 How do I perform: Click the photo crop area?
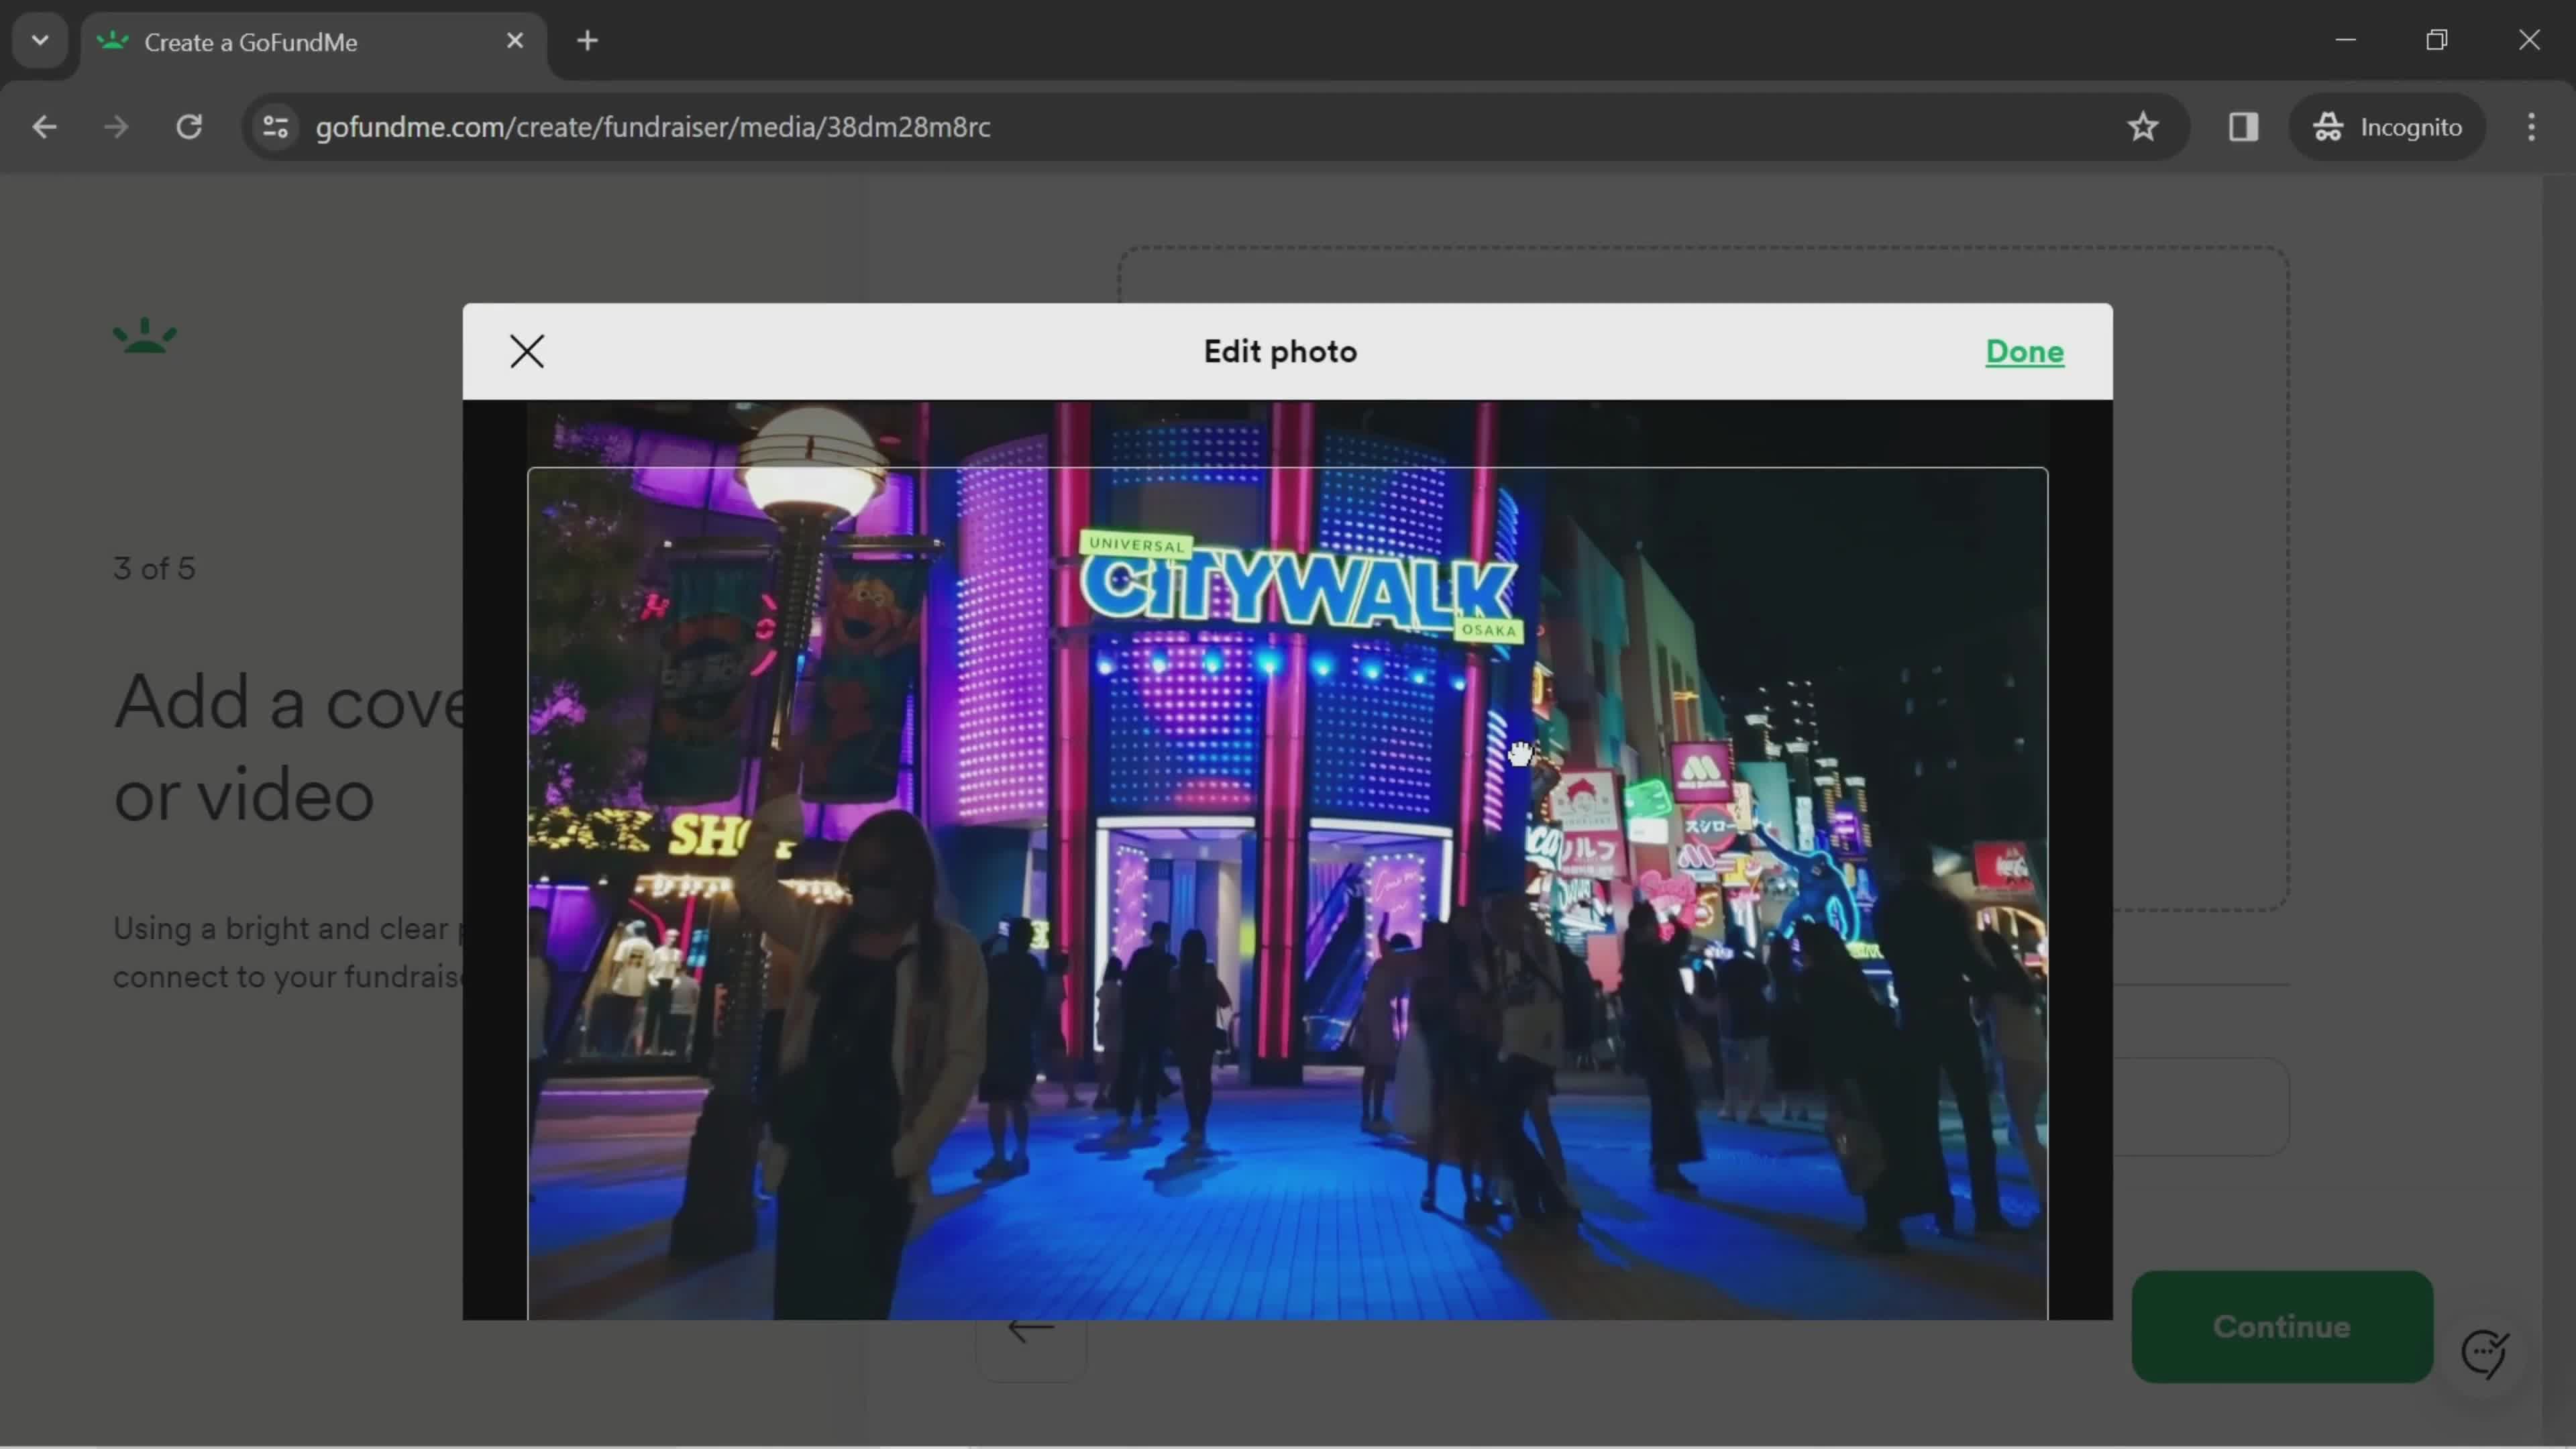point(1287,893)
